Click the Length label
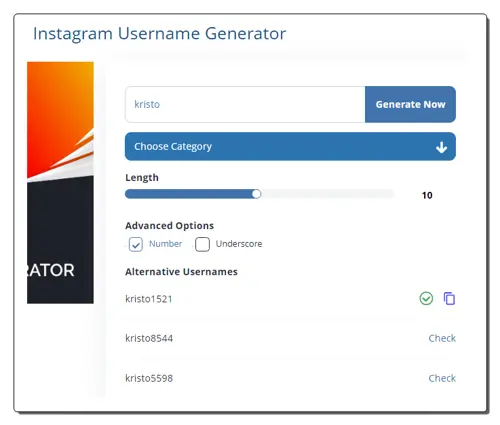Viewport: 500px width, 425px height. [x=142, y=178]
